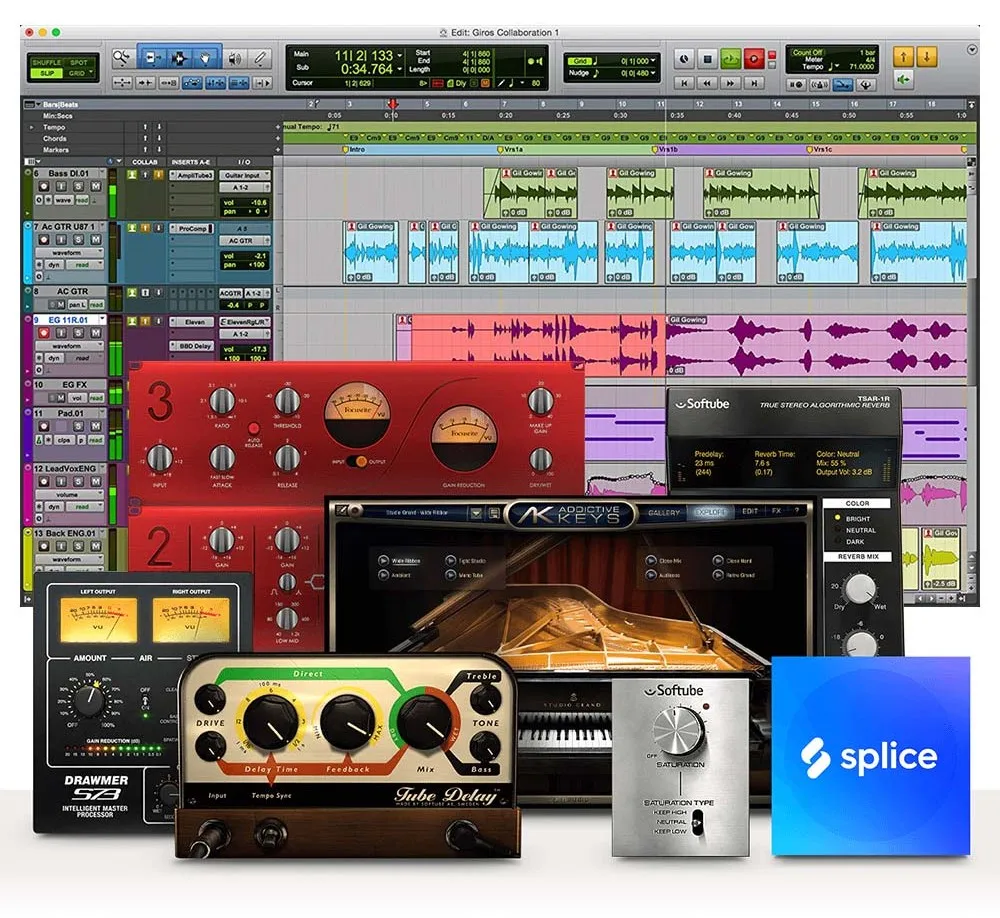Click the Rewind transport button
Viewport: 1000px width, 918px height.
[707, 83]
